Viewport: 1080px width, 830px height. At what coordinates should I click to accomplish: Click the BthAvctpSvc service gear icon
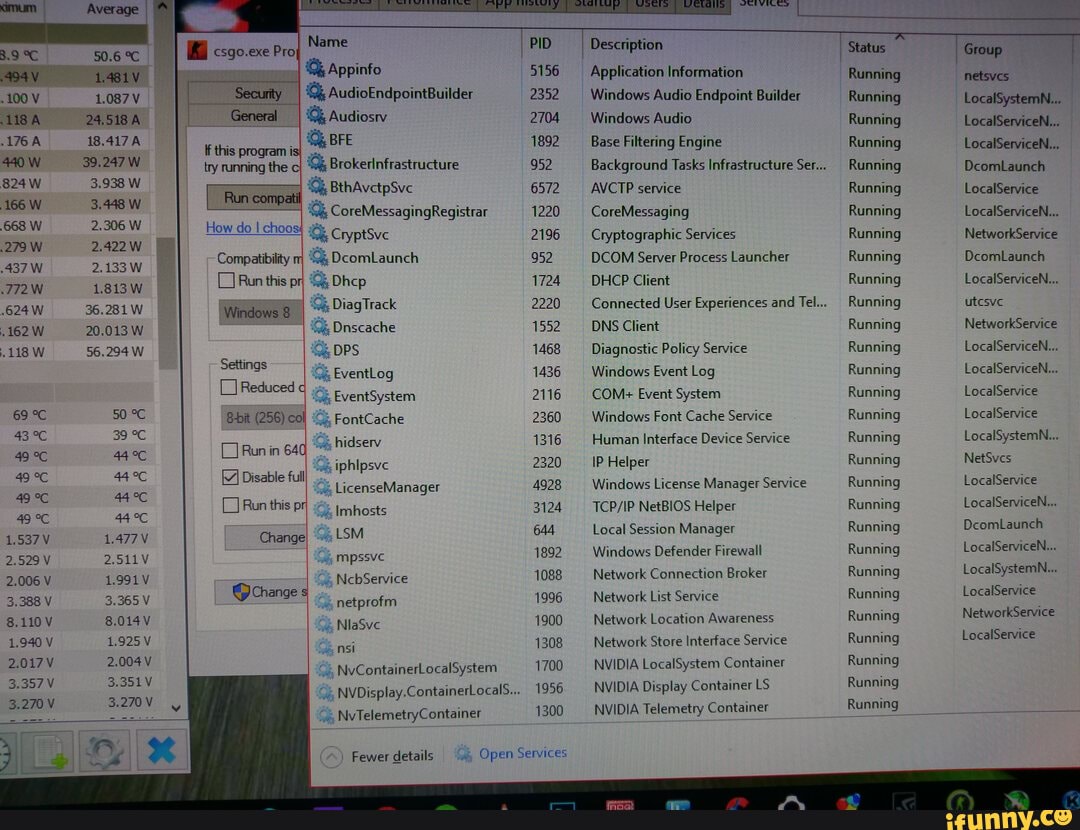pyautogui.click(x=318, y=186)
